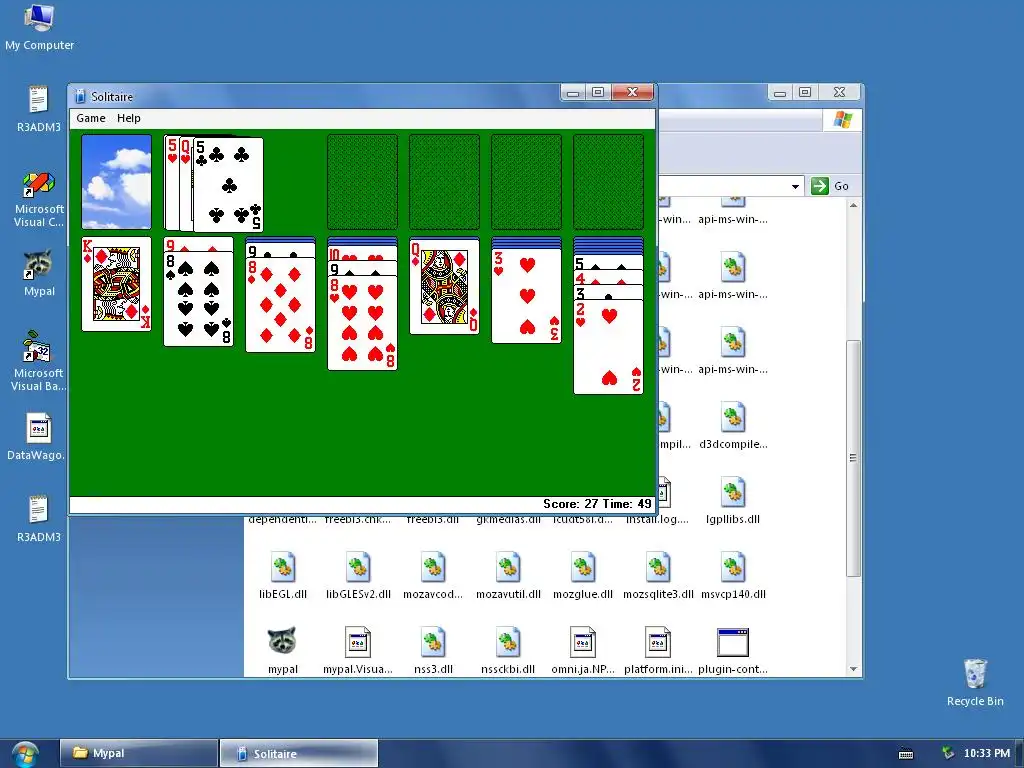This screenshot has width=1024, height=768.
Task: Select libEGL.dll in the Mypal folder
Action: click(283, 576)
